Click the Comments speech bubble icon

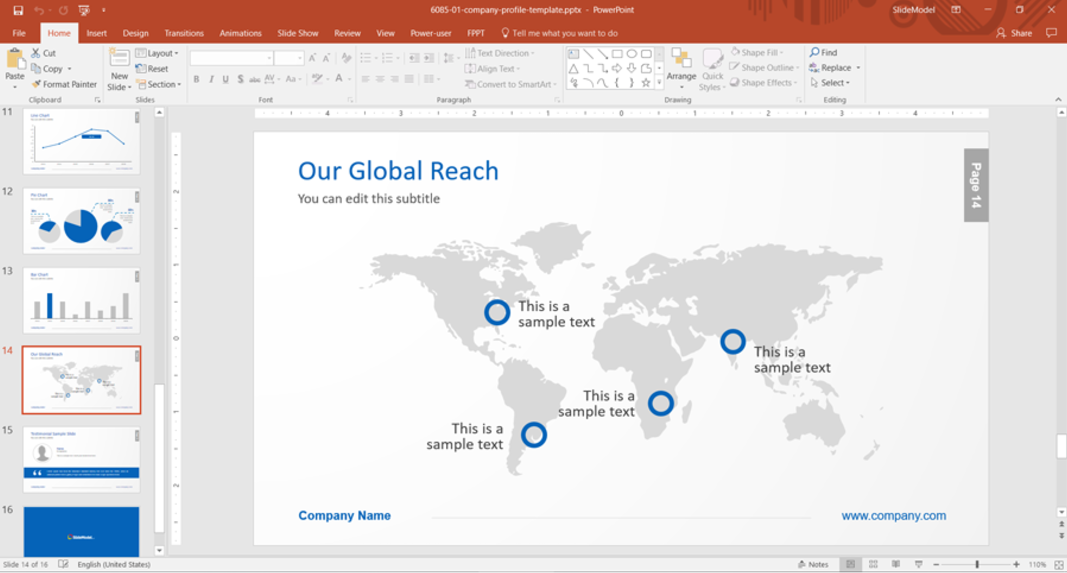(x=1050, y=33)
